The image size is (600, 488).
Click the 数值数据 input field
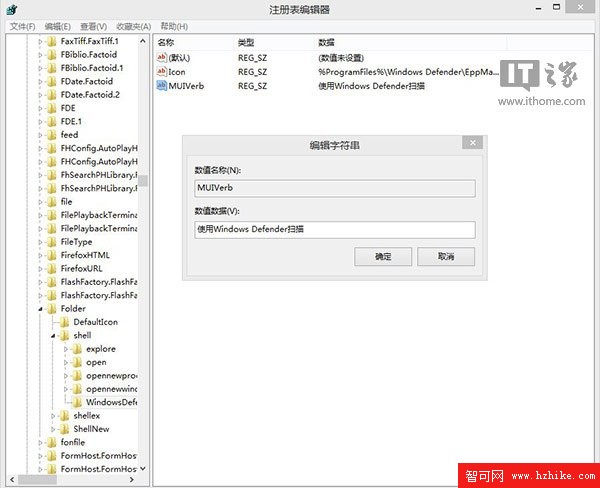point(335,230)
